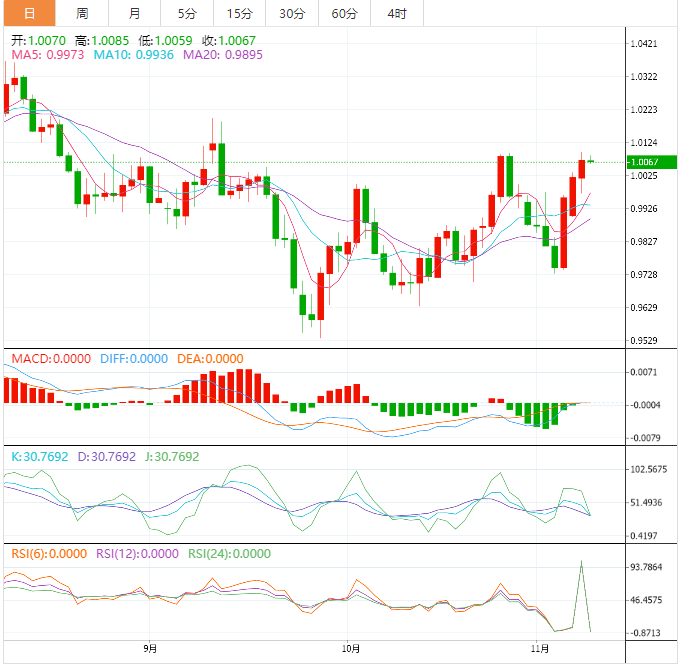Click the green current price tag 1.0067
Image resolution: width=679 pixels, height=668 pixels.
[x=651, y=162]
